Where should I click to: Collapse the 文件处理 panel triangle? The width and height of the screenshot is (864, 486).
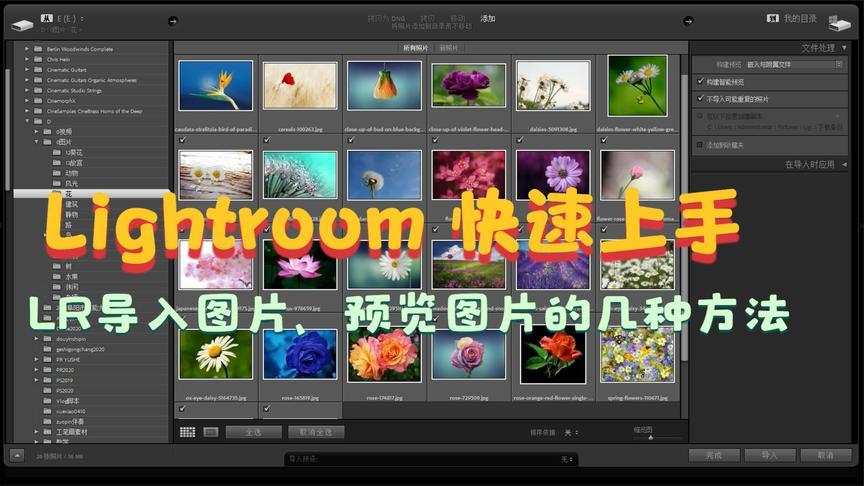[x=844, y=48]
